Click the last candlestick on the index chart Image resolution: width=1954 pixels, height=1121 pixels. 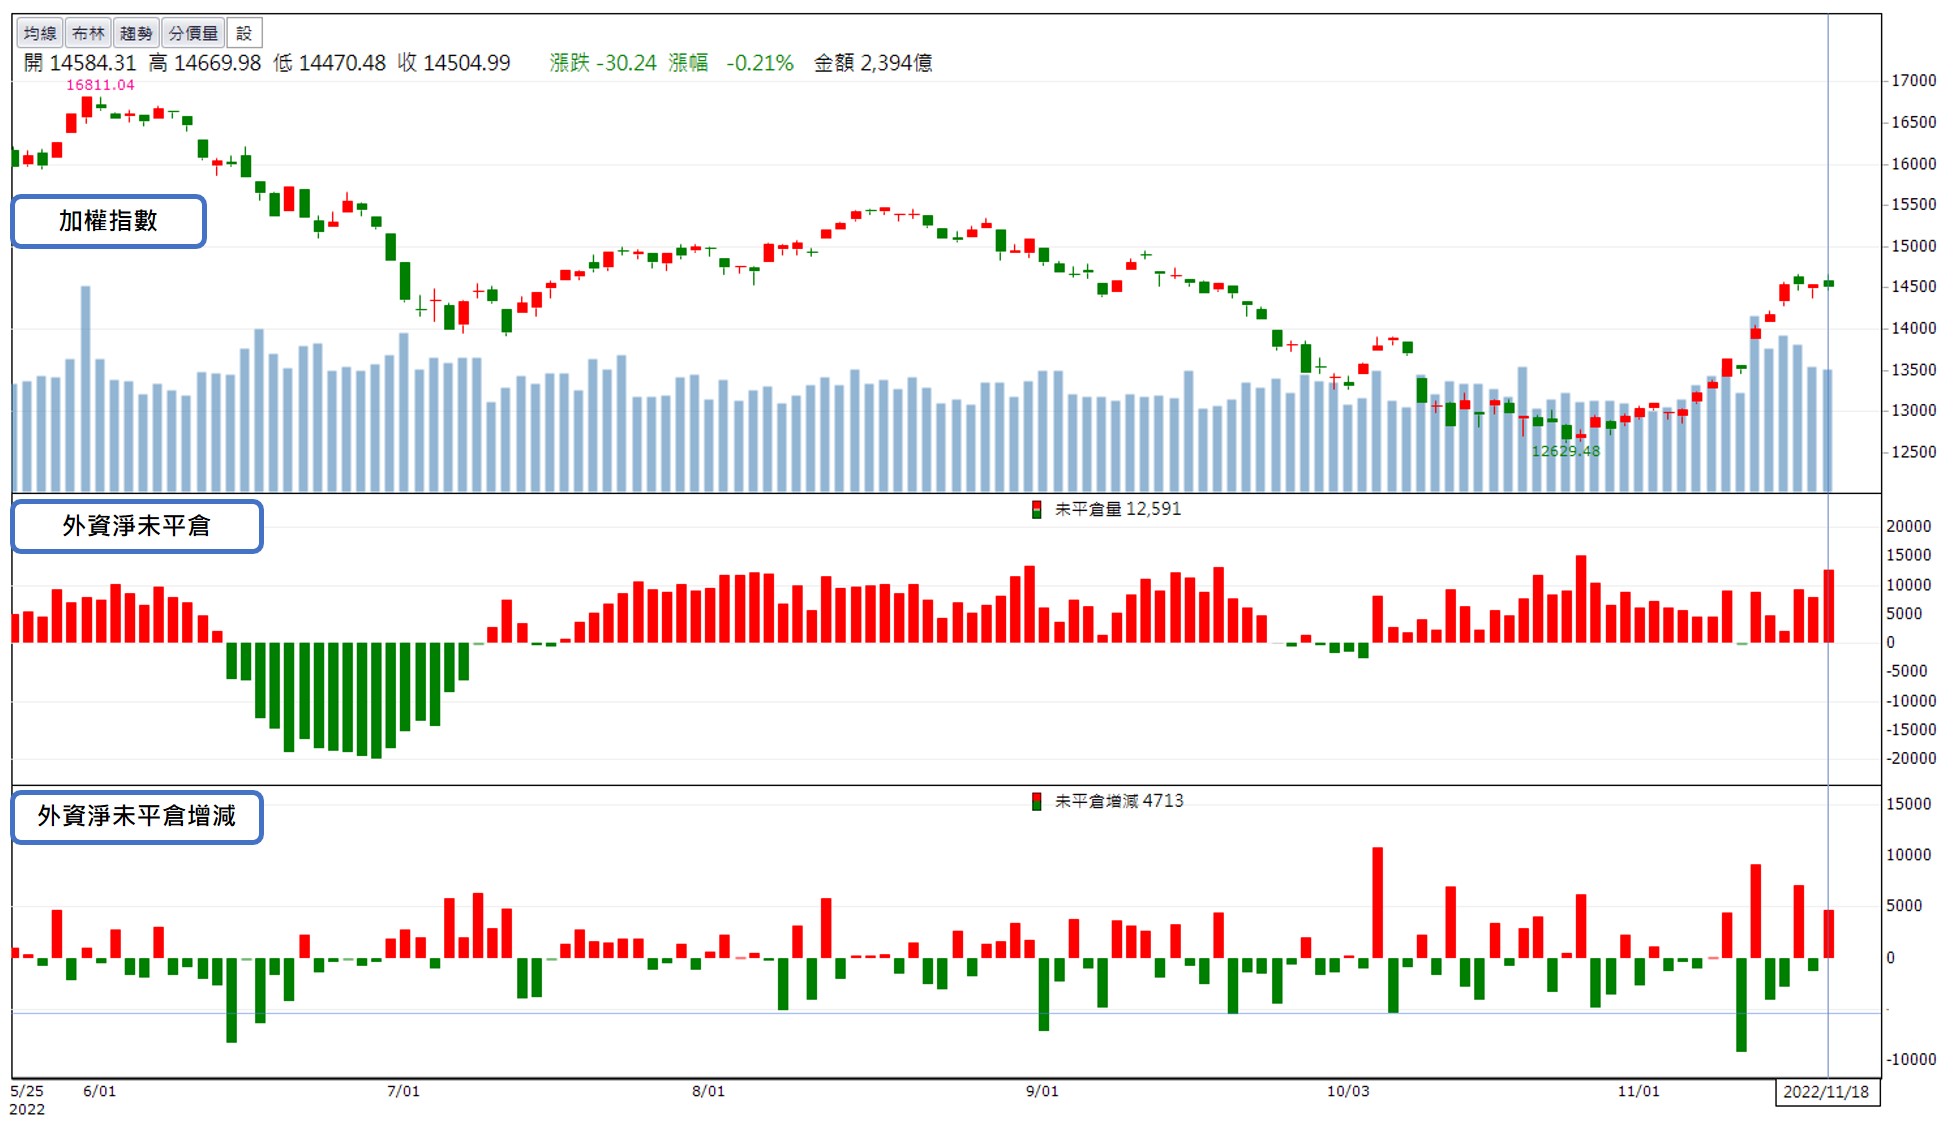tap(1829, 284)
